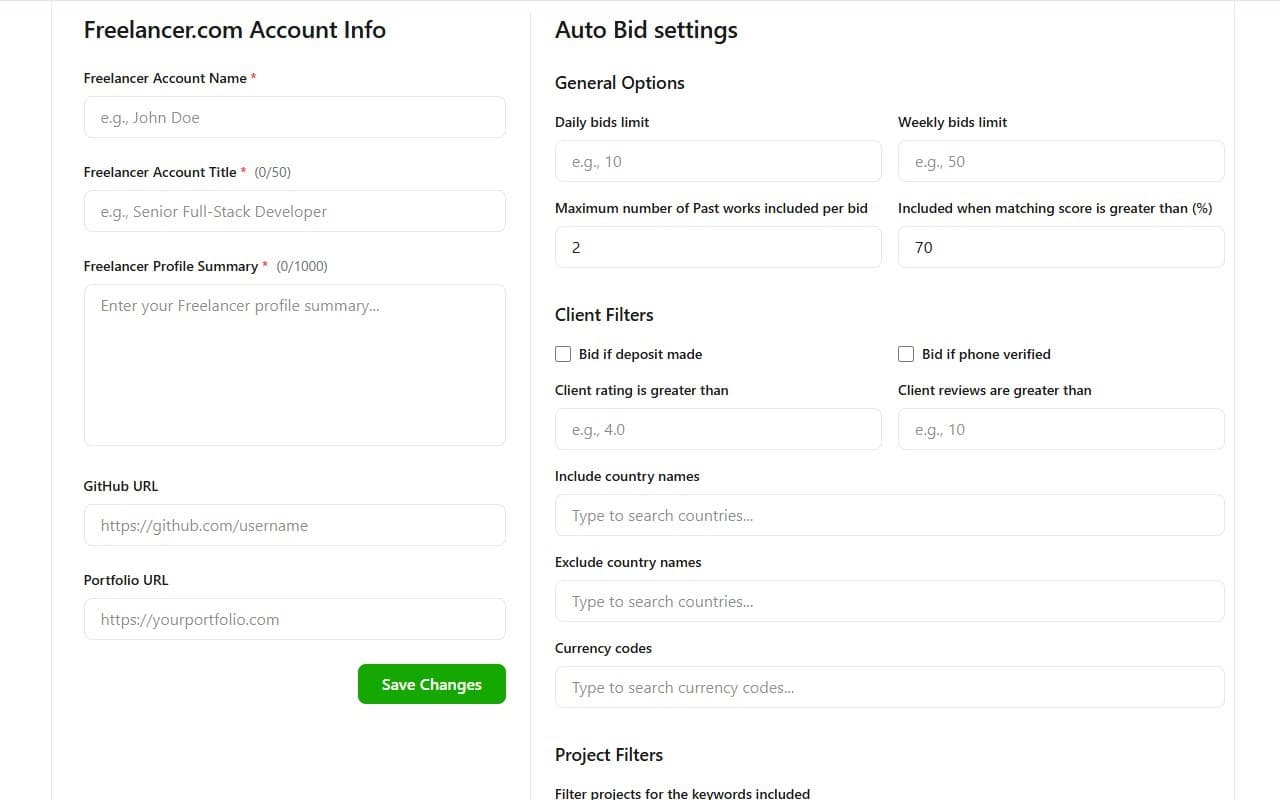Select the GitHub URL input

click(294, 525)
